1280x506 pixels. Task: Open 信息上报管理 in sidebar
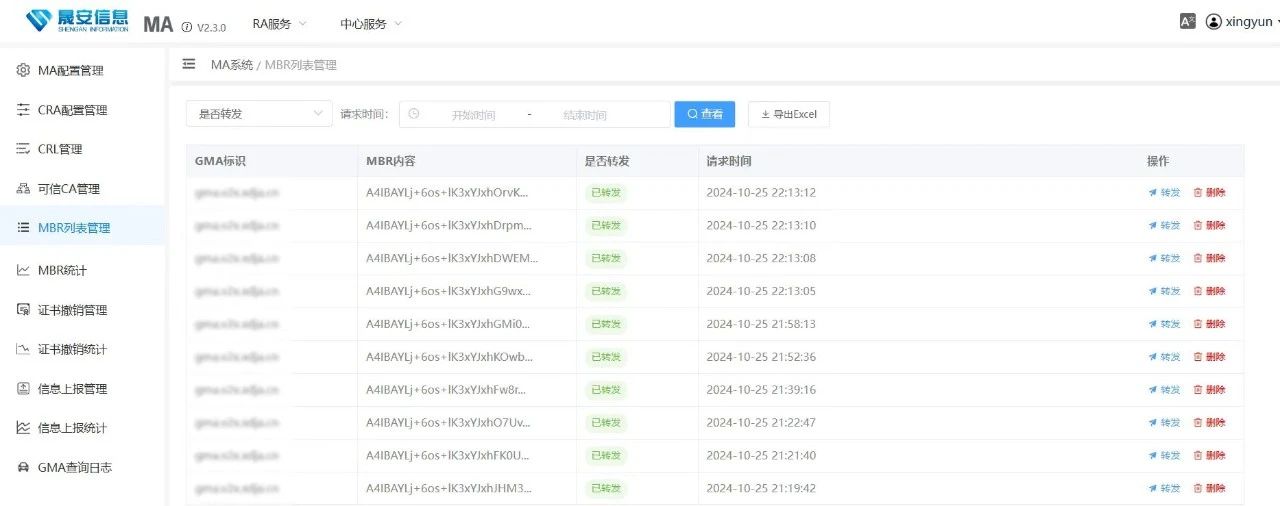click(72, 389)
